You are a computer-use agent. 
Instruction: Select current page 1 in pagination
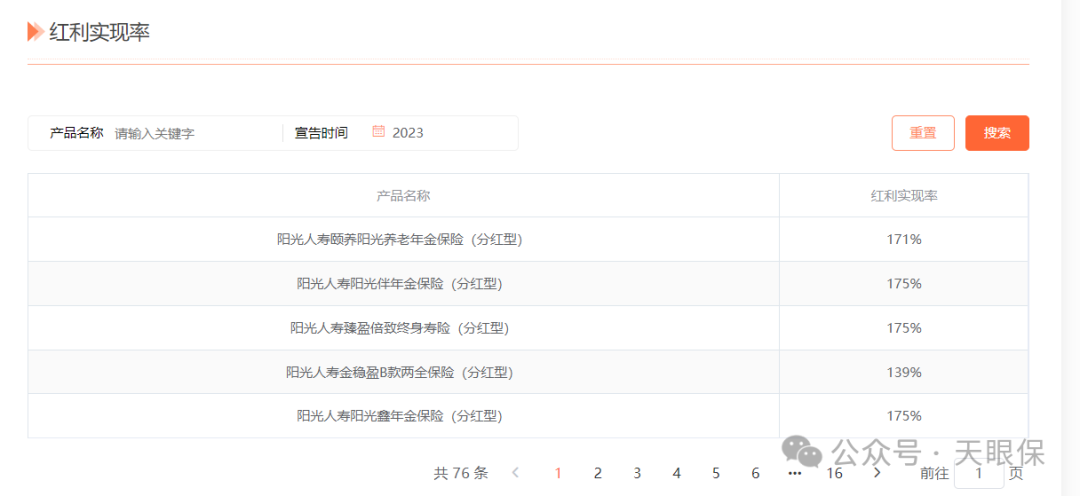pos(558,473)
